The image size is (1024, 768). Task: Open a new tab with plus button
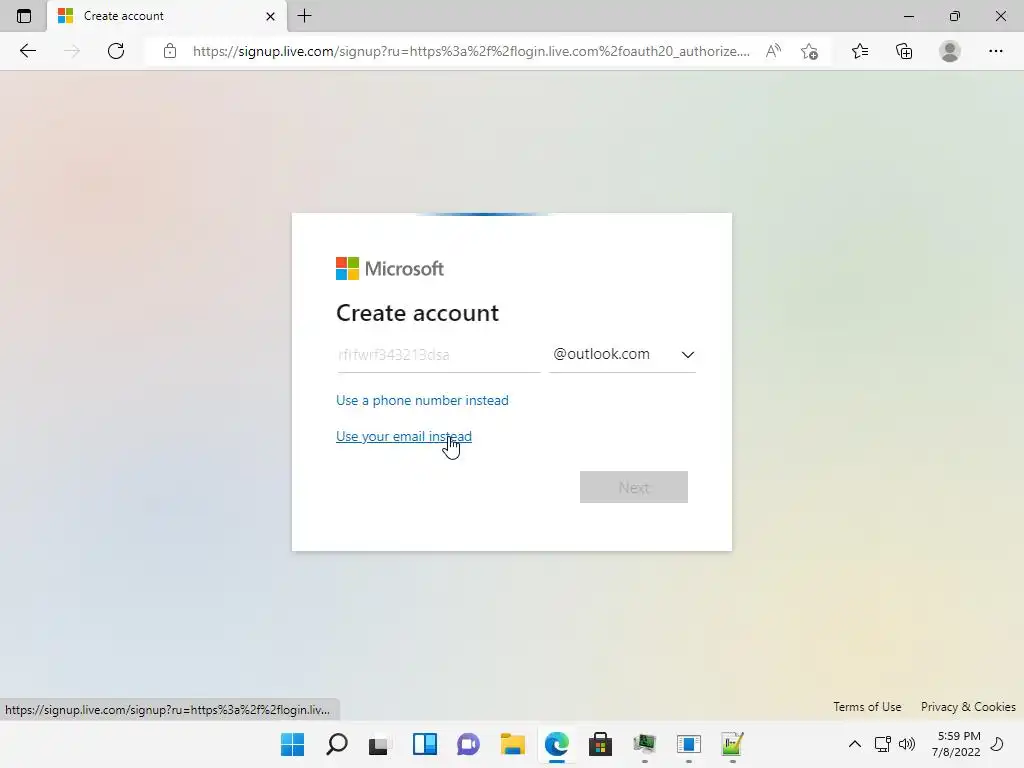[x=304, y=16]
